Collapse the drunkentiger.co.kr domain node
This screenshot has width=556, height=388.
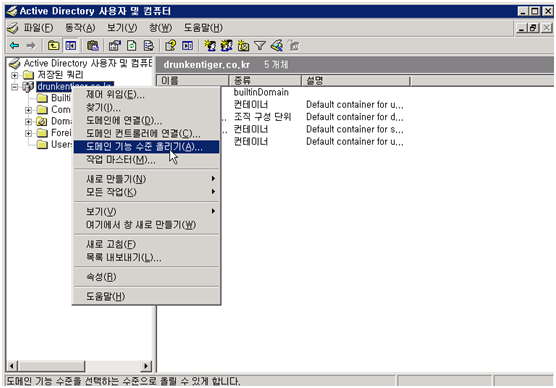(15, 87)
